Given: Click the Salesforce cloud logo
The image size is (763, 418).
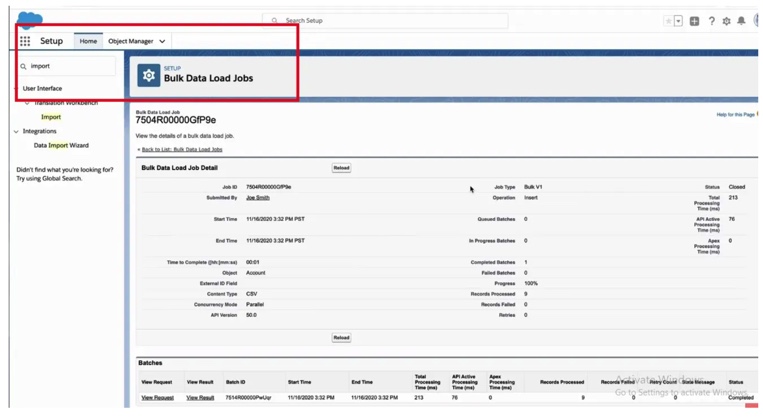Looking at the screenshot, I should [30, 19].
